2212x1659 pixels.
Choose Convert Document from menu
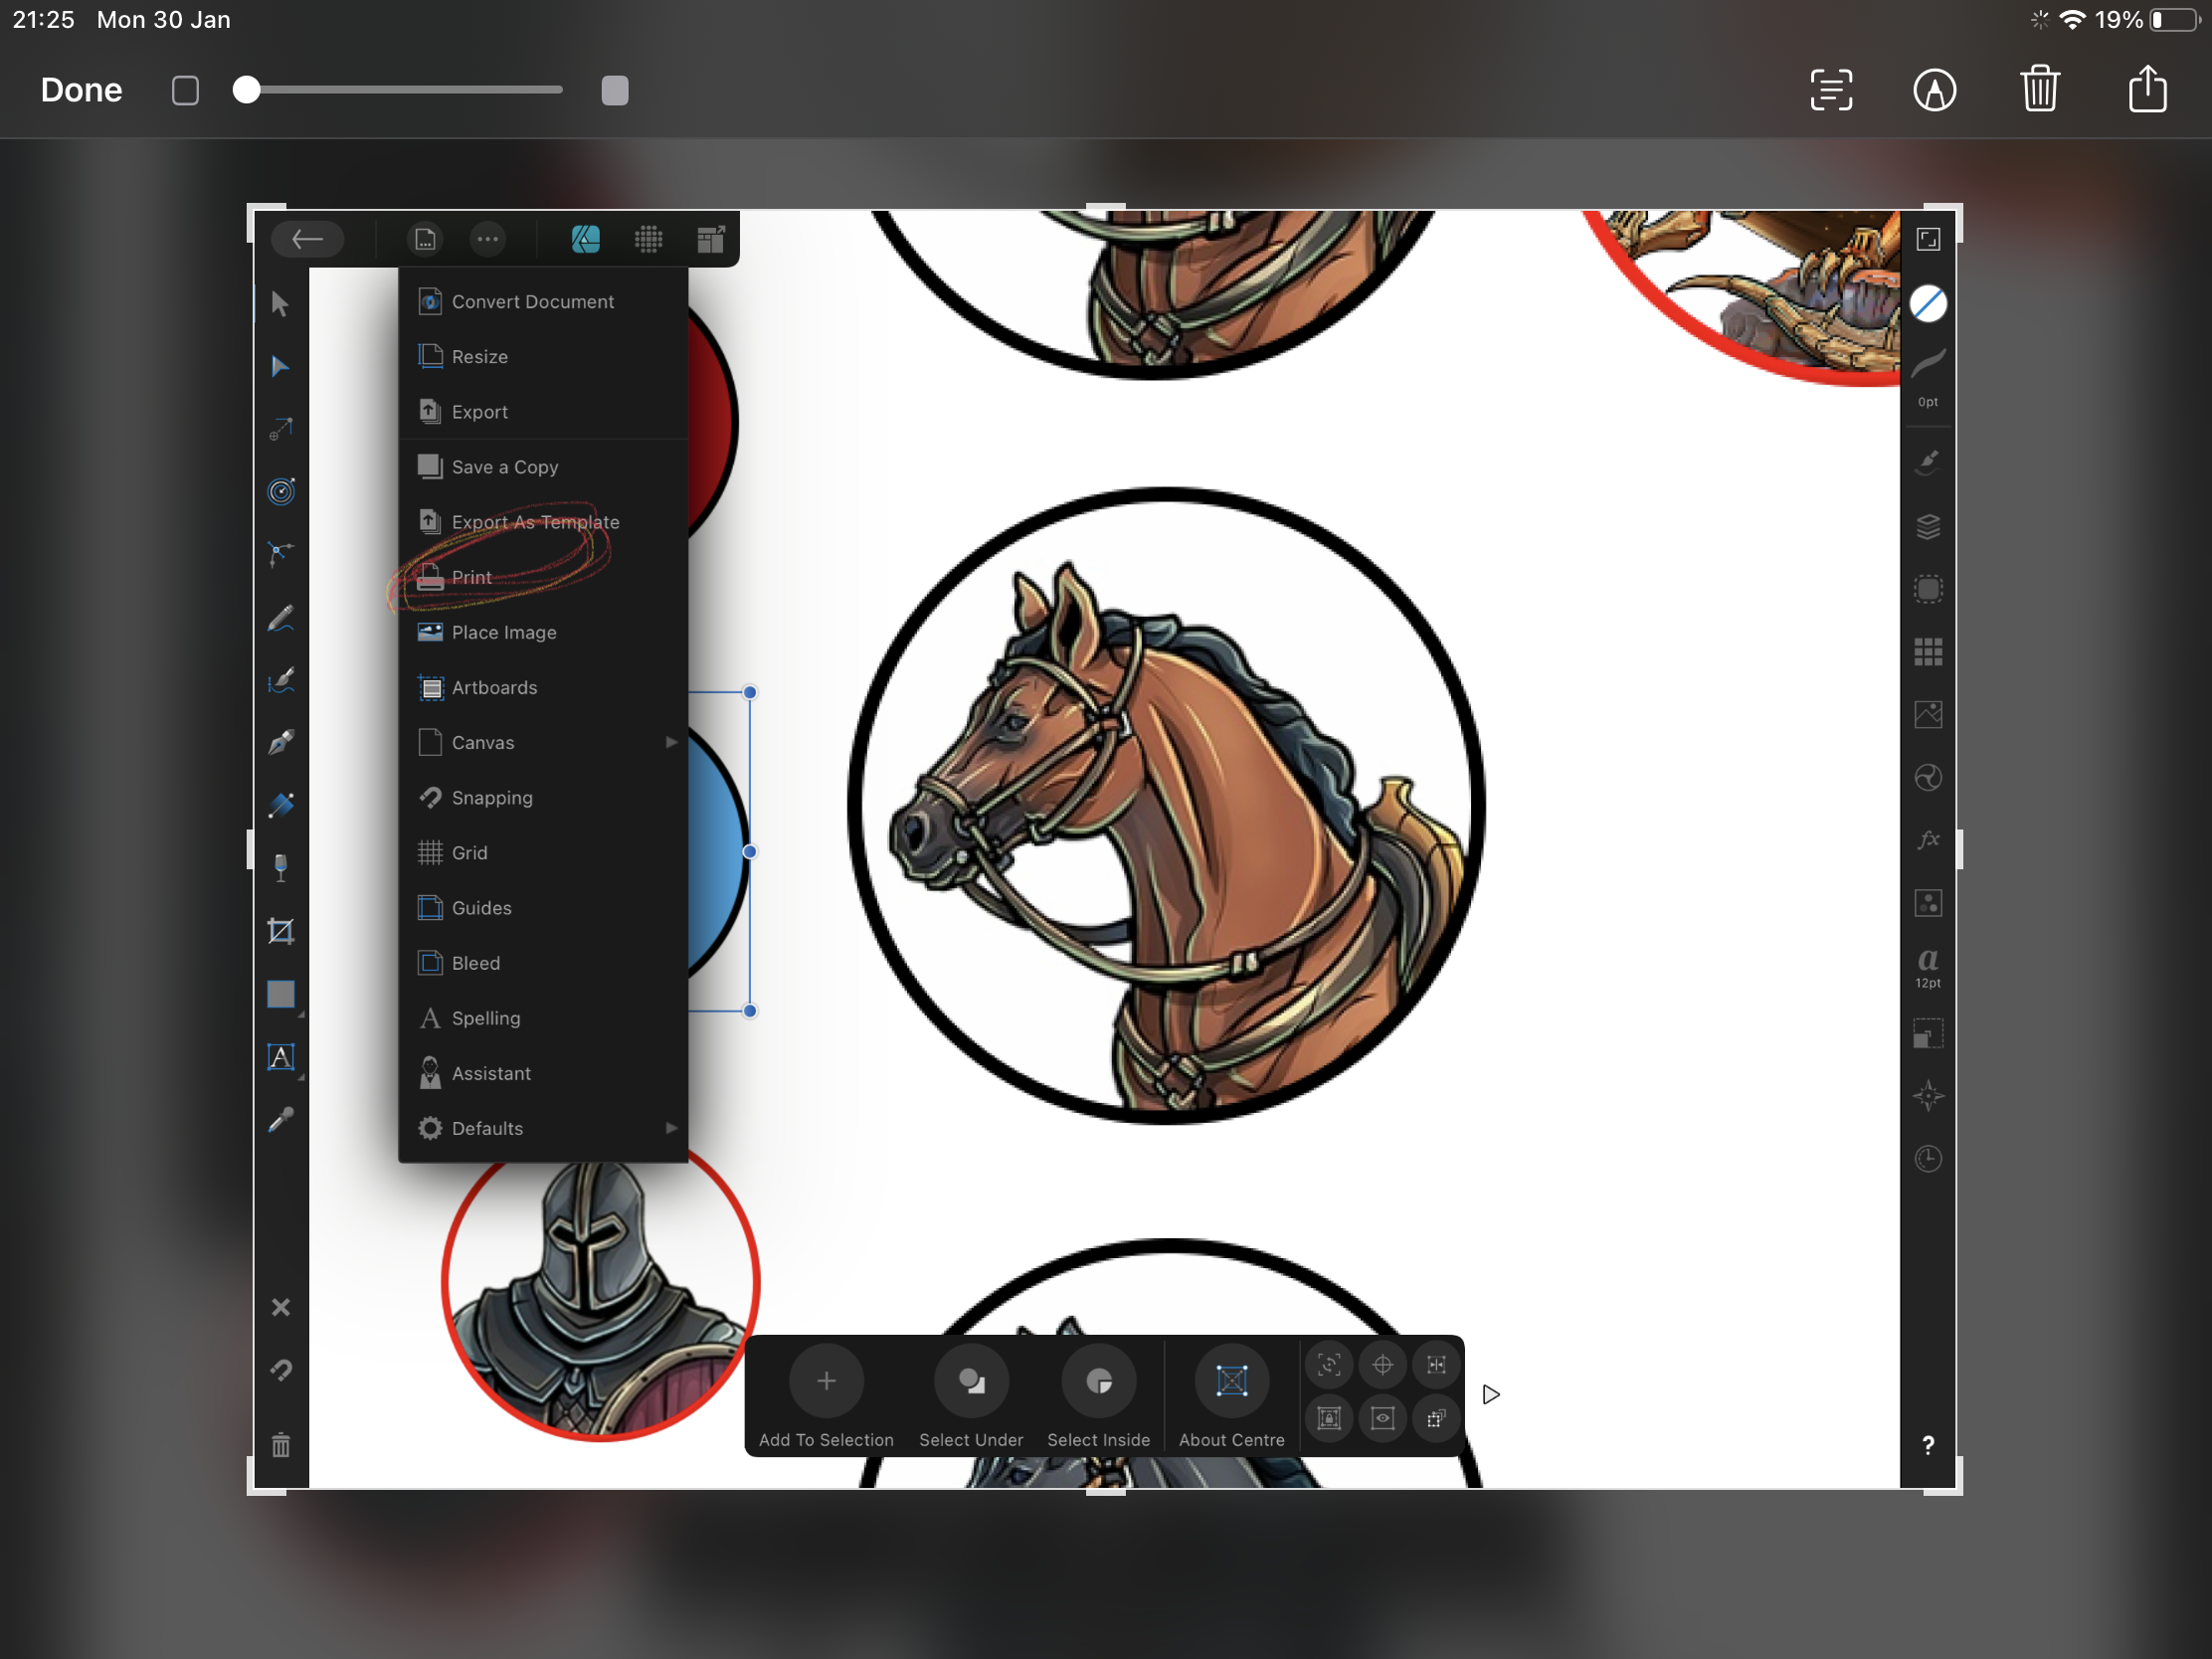(543, 301)
